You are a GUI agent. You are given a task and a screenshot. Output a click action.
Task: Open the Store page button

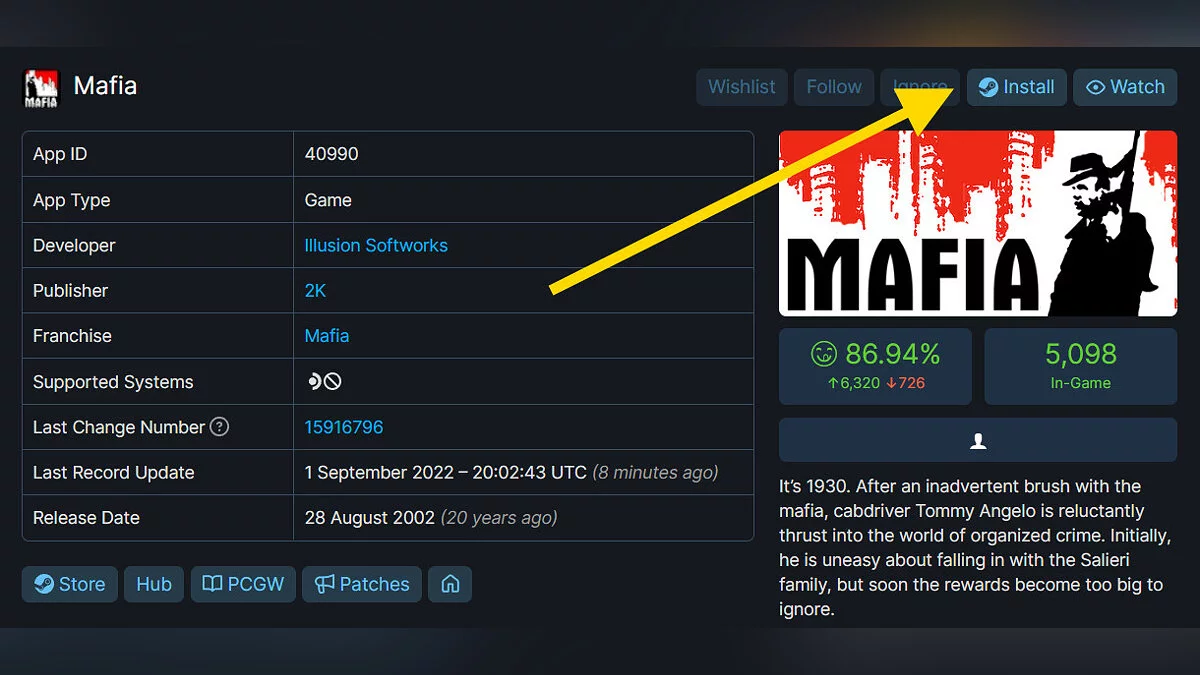(70, 584)
